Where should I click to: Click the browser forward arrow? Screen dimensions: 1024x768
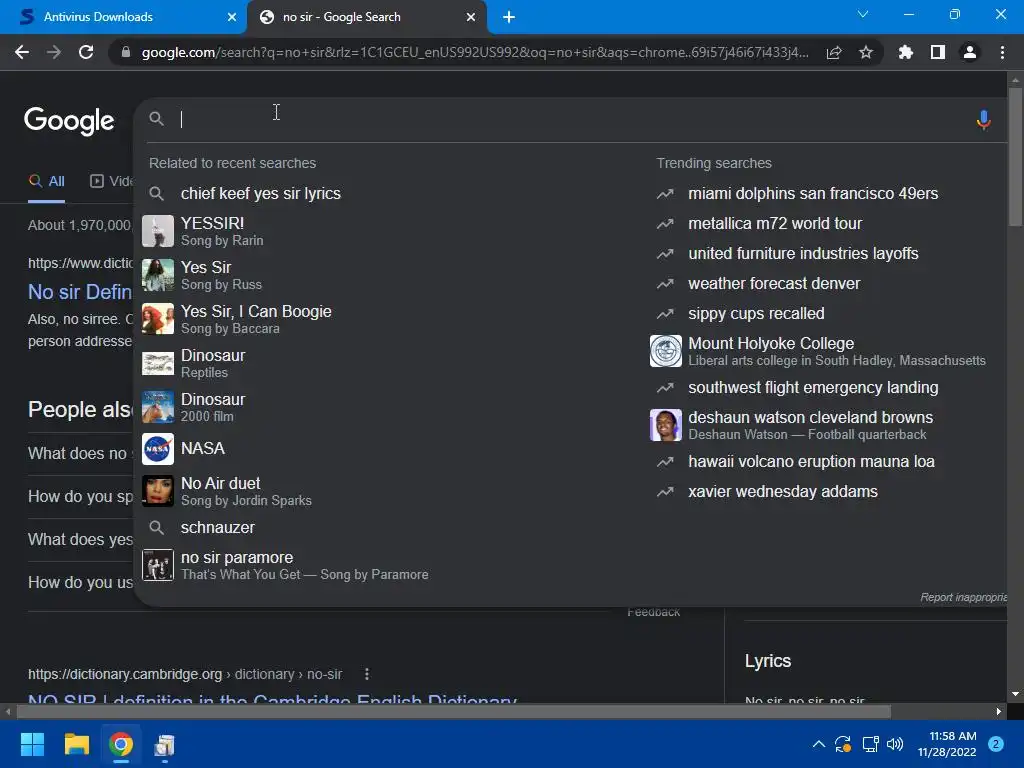54,52
